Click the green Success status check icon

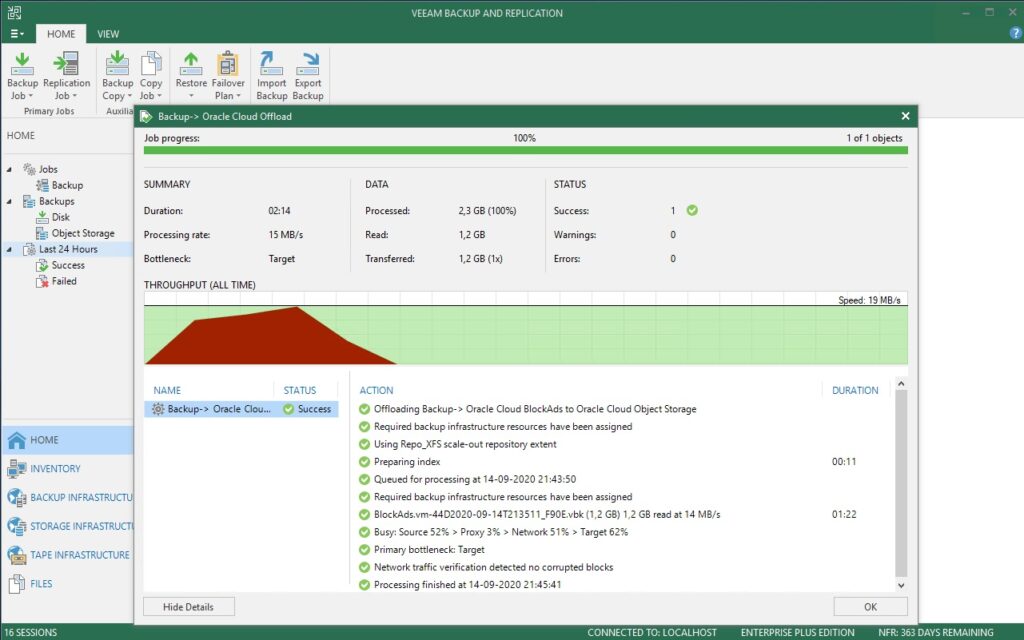pos(692,210)
